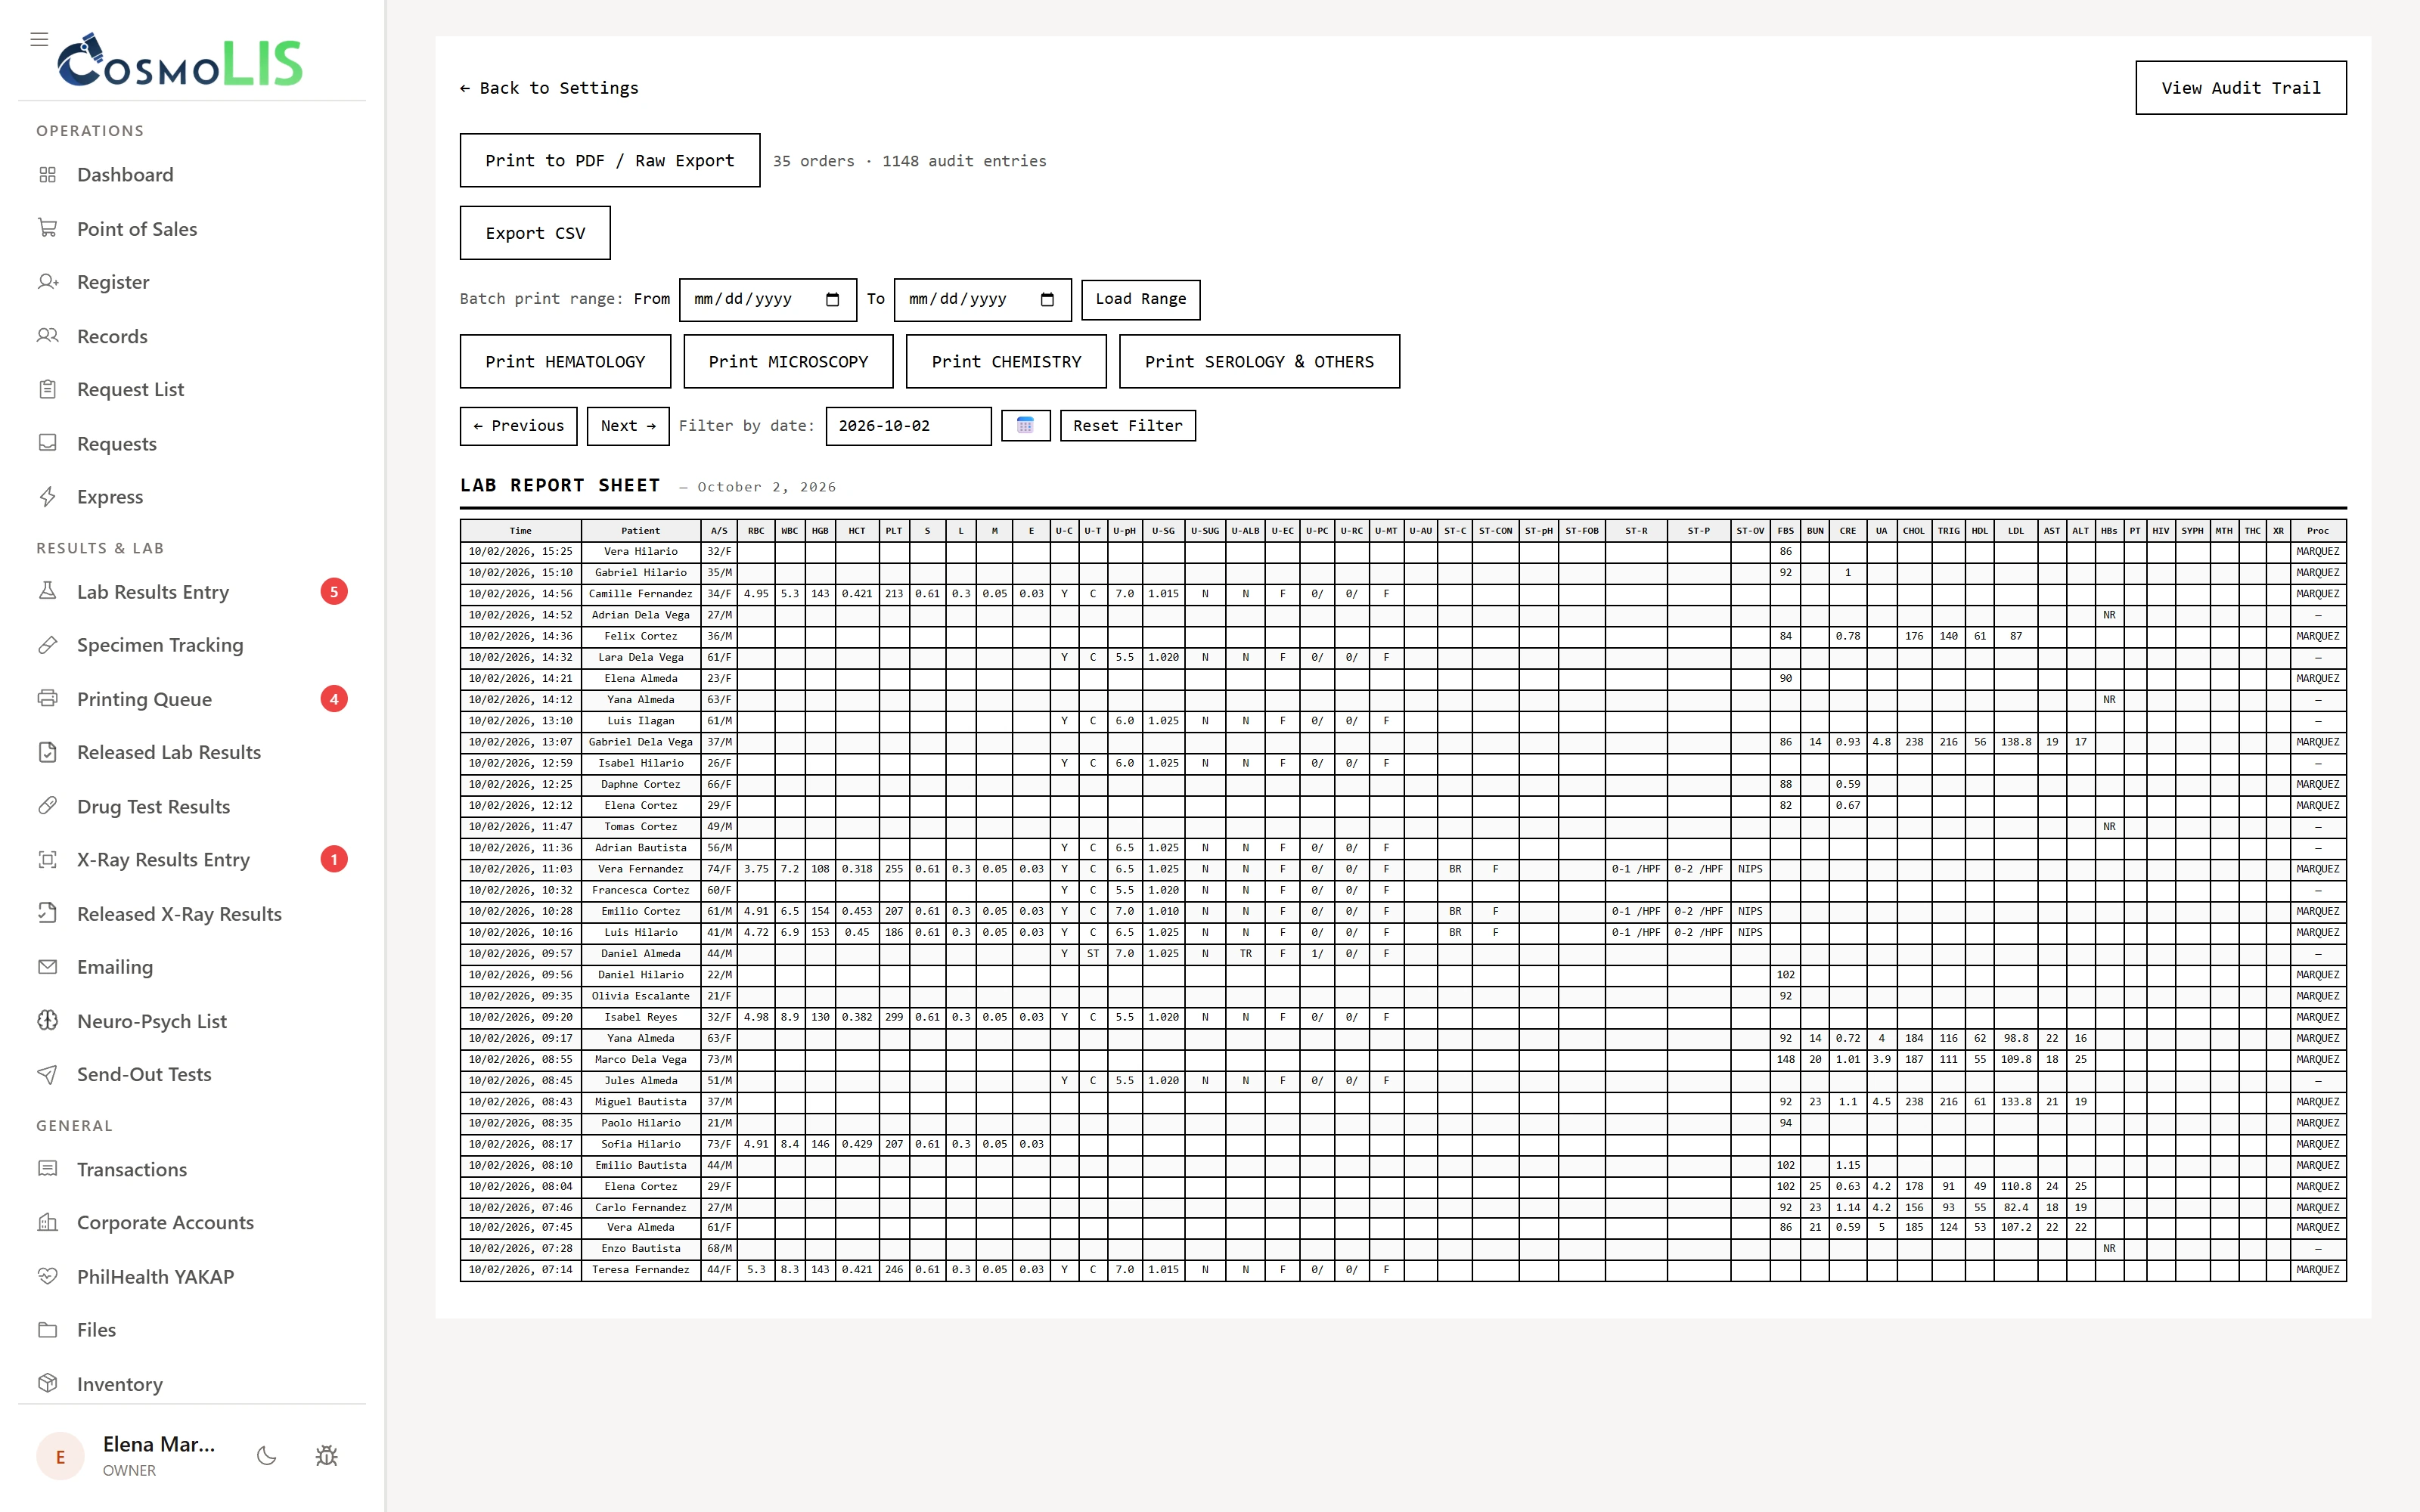2420x1512 pixels.
Task: Click the PhilHealth YAKAP heart icon
Action: pyautogui.click(x=47, y=1276)
